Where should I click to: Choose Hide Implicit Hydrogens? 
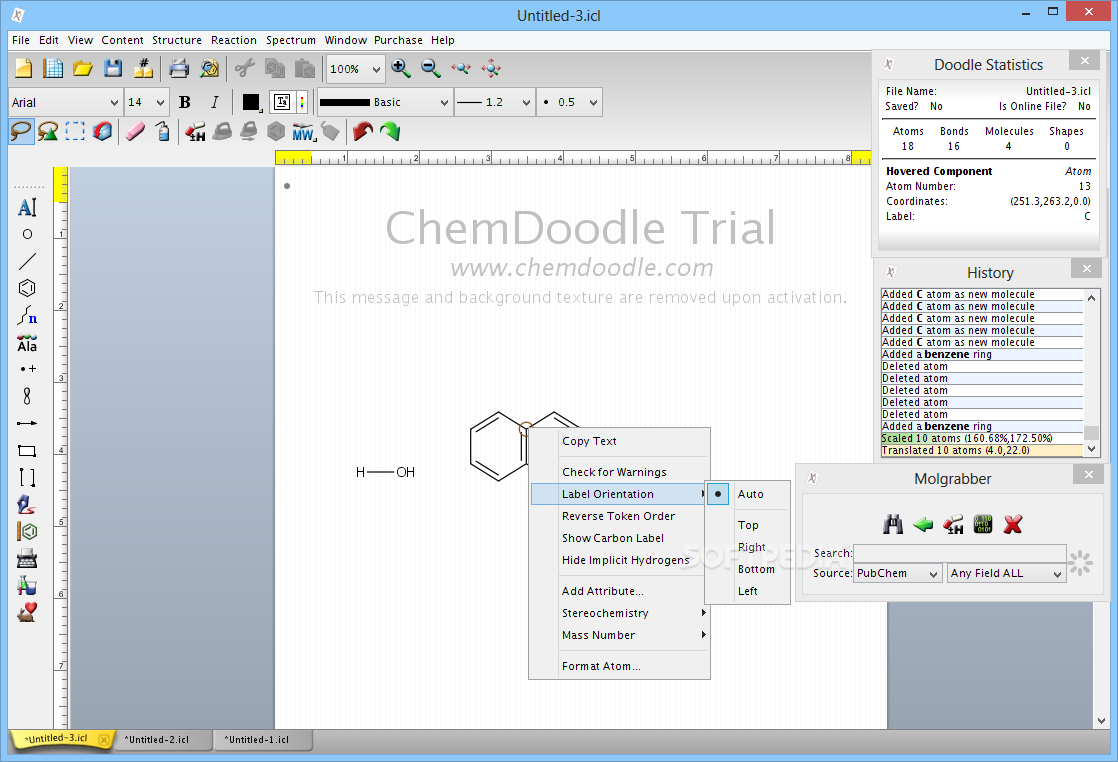point(620,560)
